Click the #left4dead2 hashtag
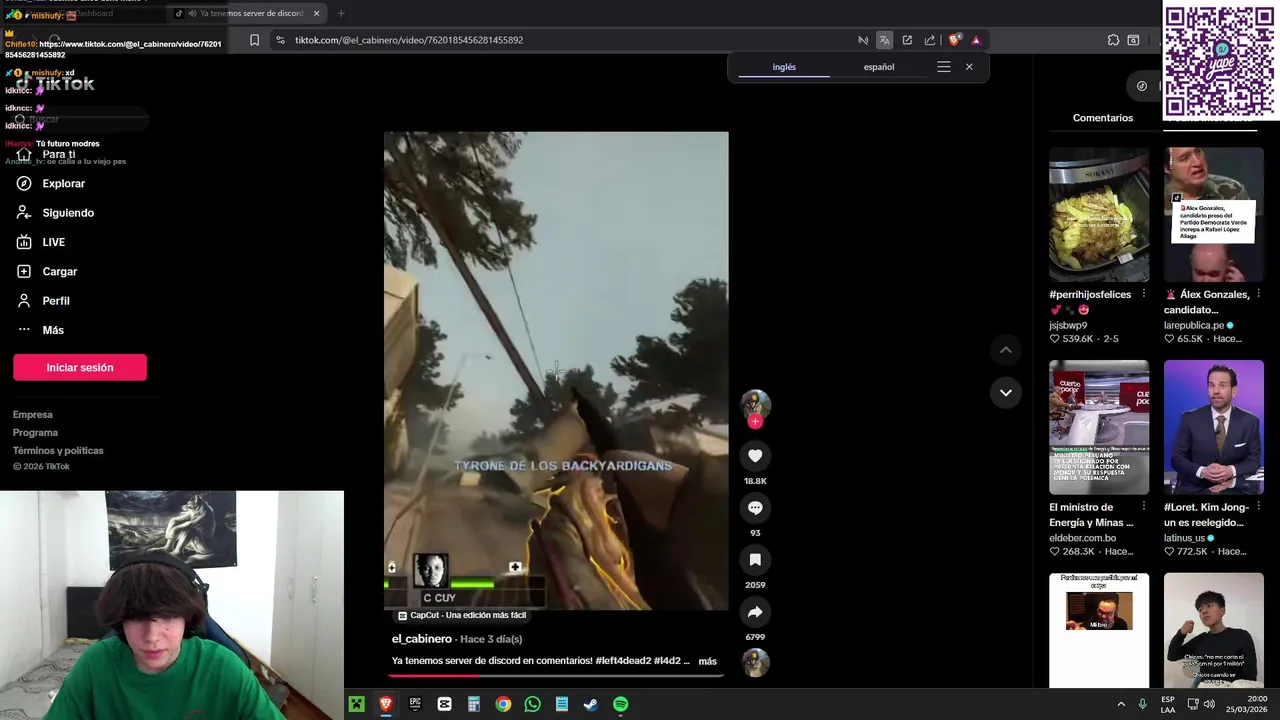Image resolution: width=1280 pixels, height=720 pixels. pos(623,661)
